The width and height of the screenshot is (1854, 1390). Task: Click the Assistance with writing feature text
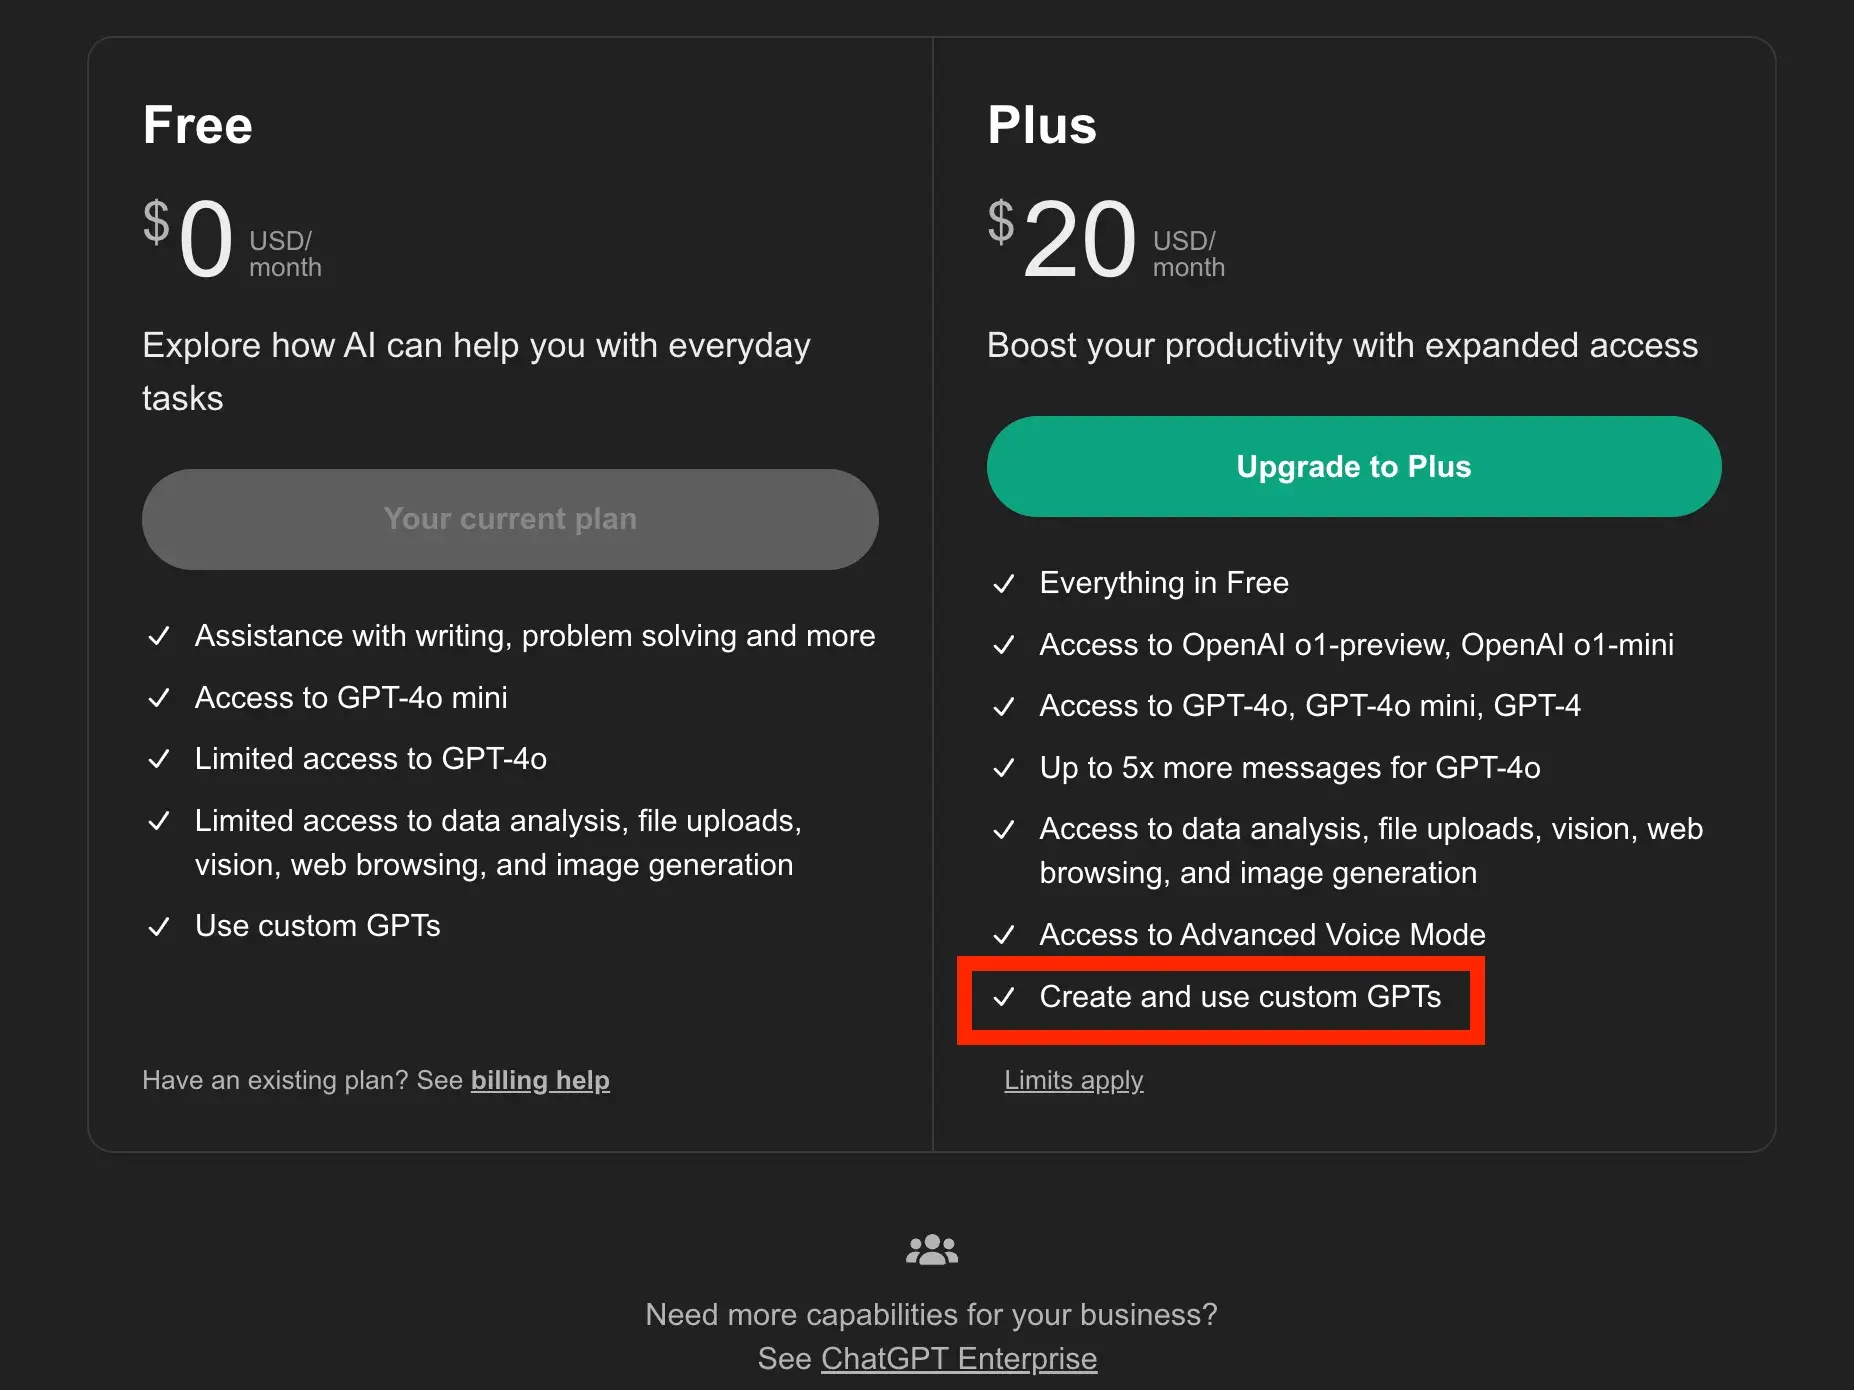(x=535, y=636)
